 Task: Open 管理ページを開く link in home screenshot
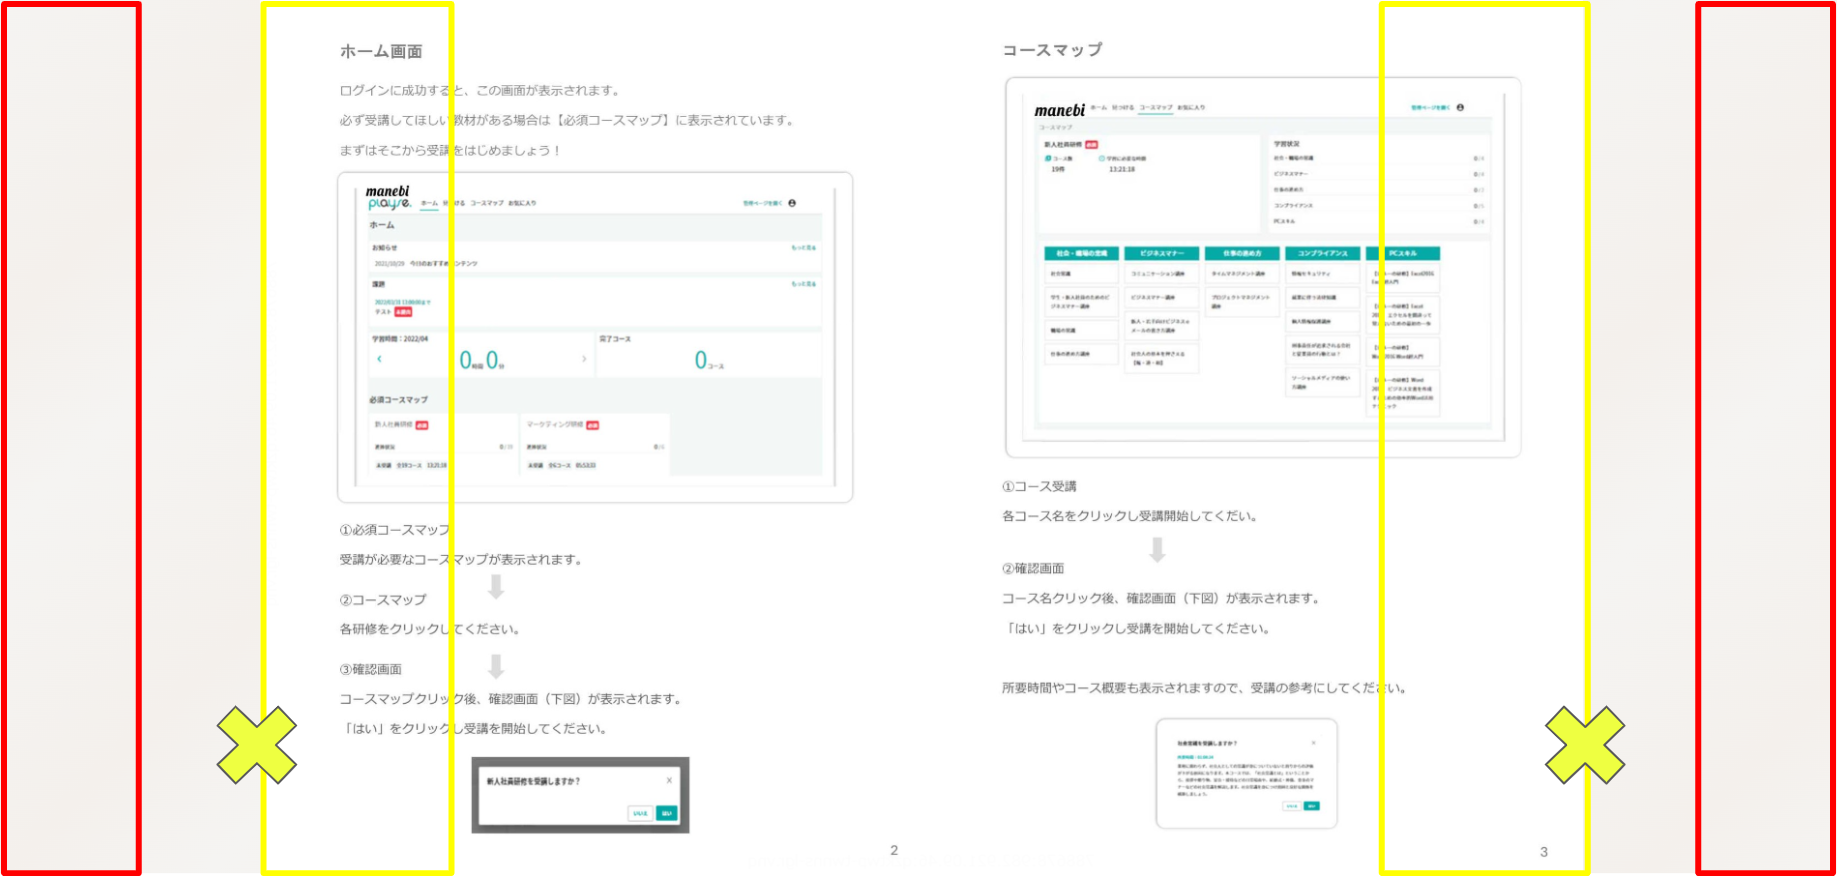pyautogui.click(x=762, y=203)
